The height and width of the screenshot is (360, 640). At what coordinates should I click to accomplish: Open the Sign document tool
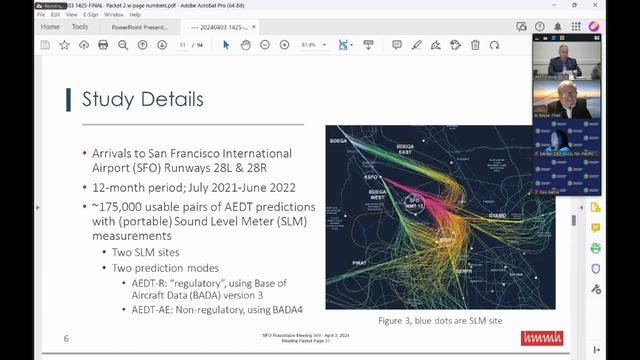click(x=436, y=45)
